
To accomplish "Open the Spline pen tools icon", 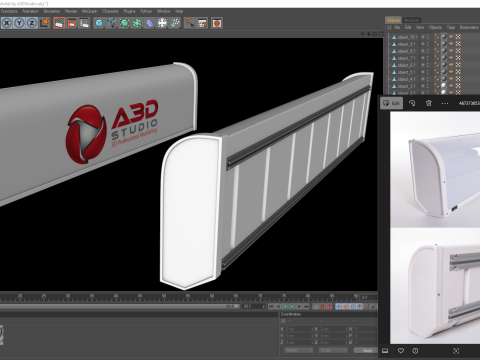I will tap(112, 23).
